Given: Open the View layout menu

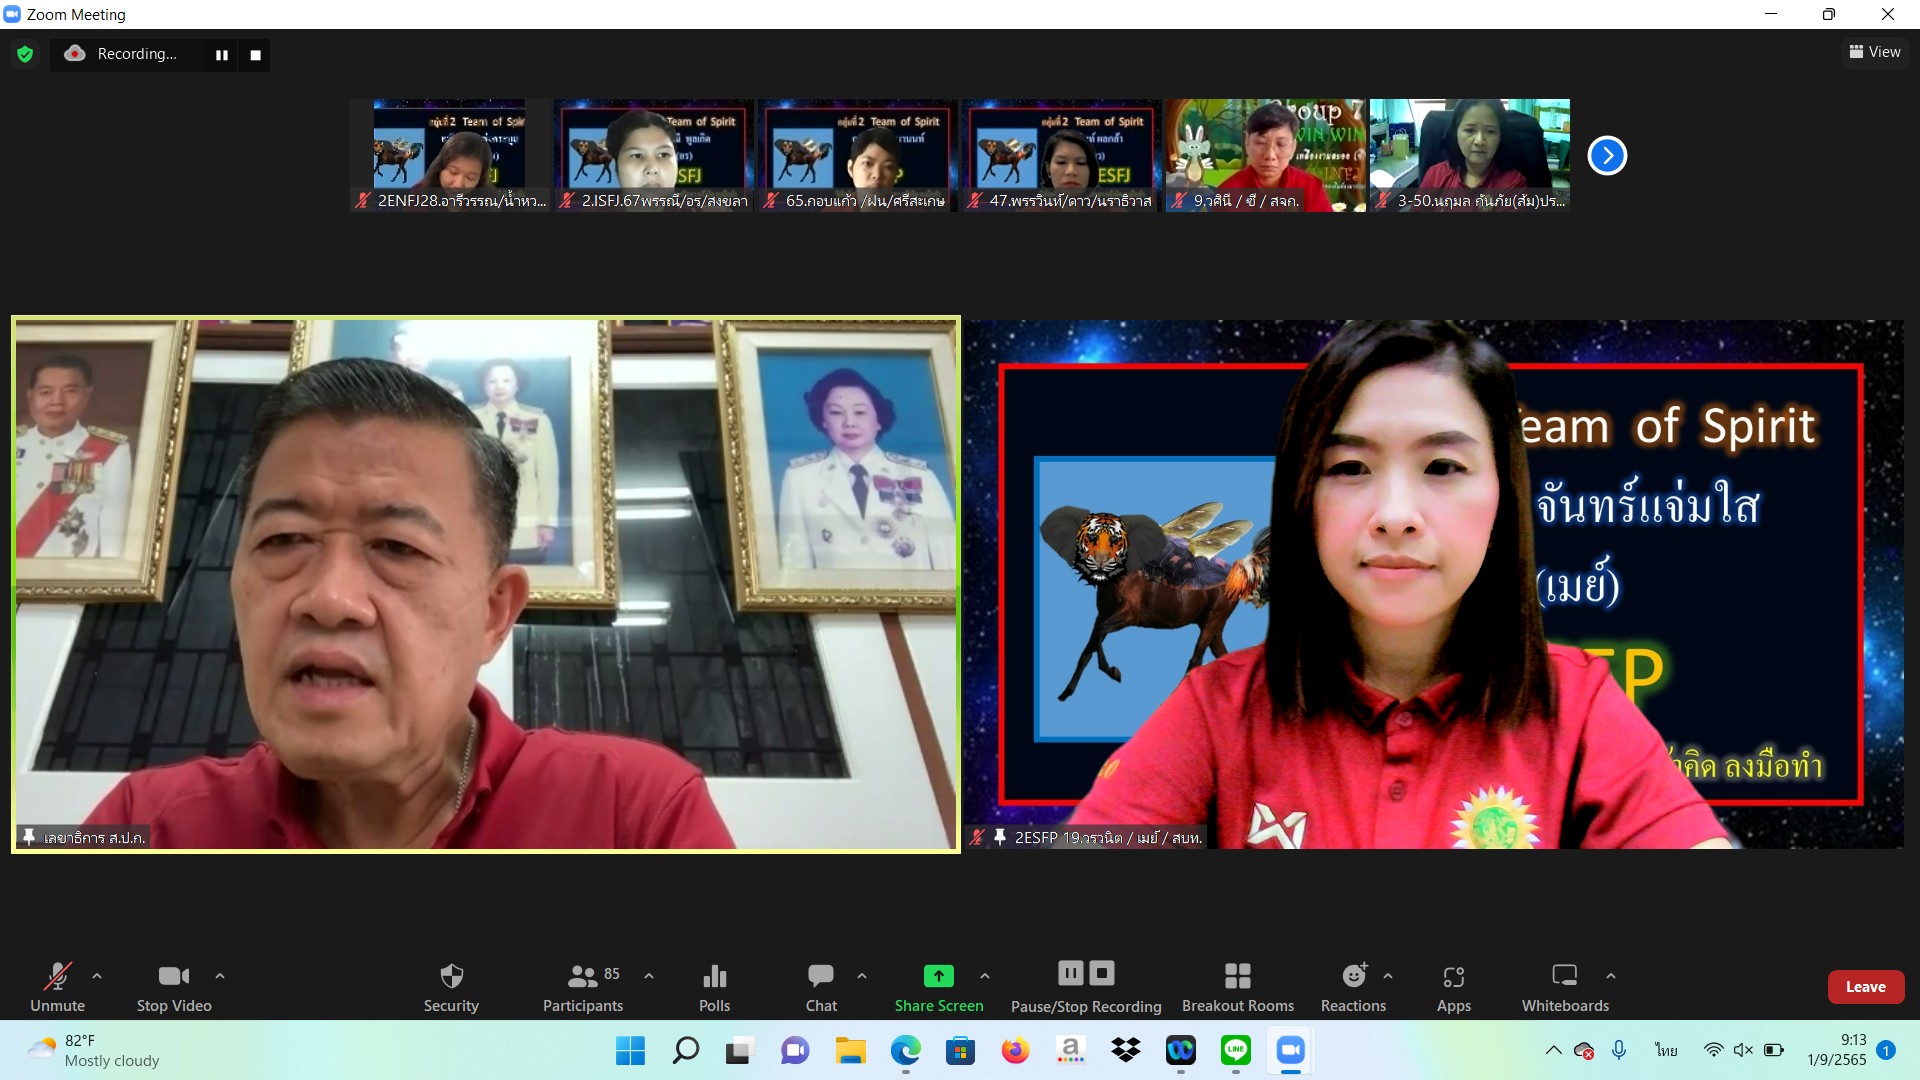Looking at the screenshot, I should pos(1875,52).
